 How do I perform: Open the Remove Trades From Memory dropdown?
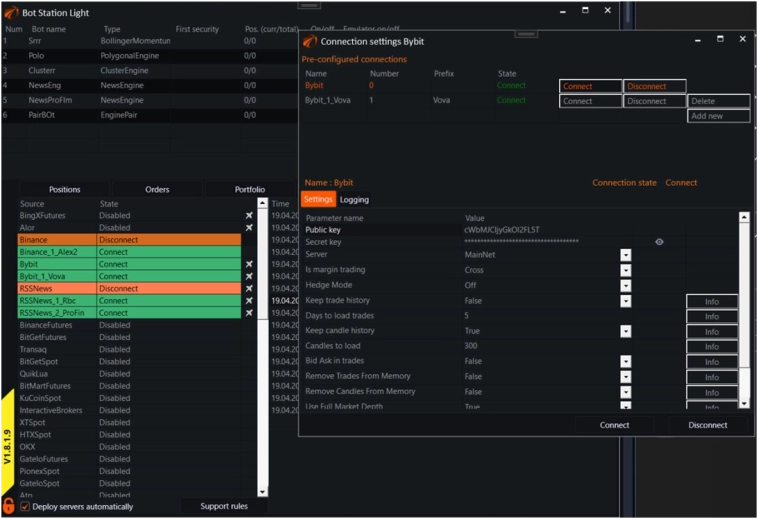[626, 376]
